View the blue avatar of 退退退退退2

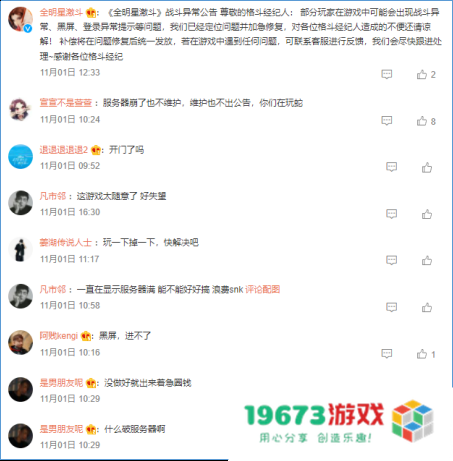[20, 156]
